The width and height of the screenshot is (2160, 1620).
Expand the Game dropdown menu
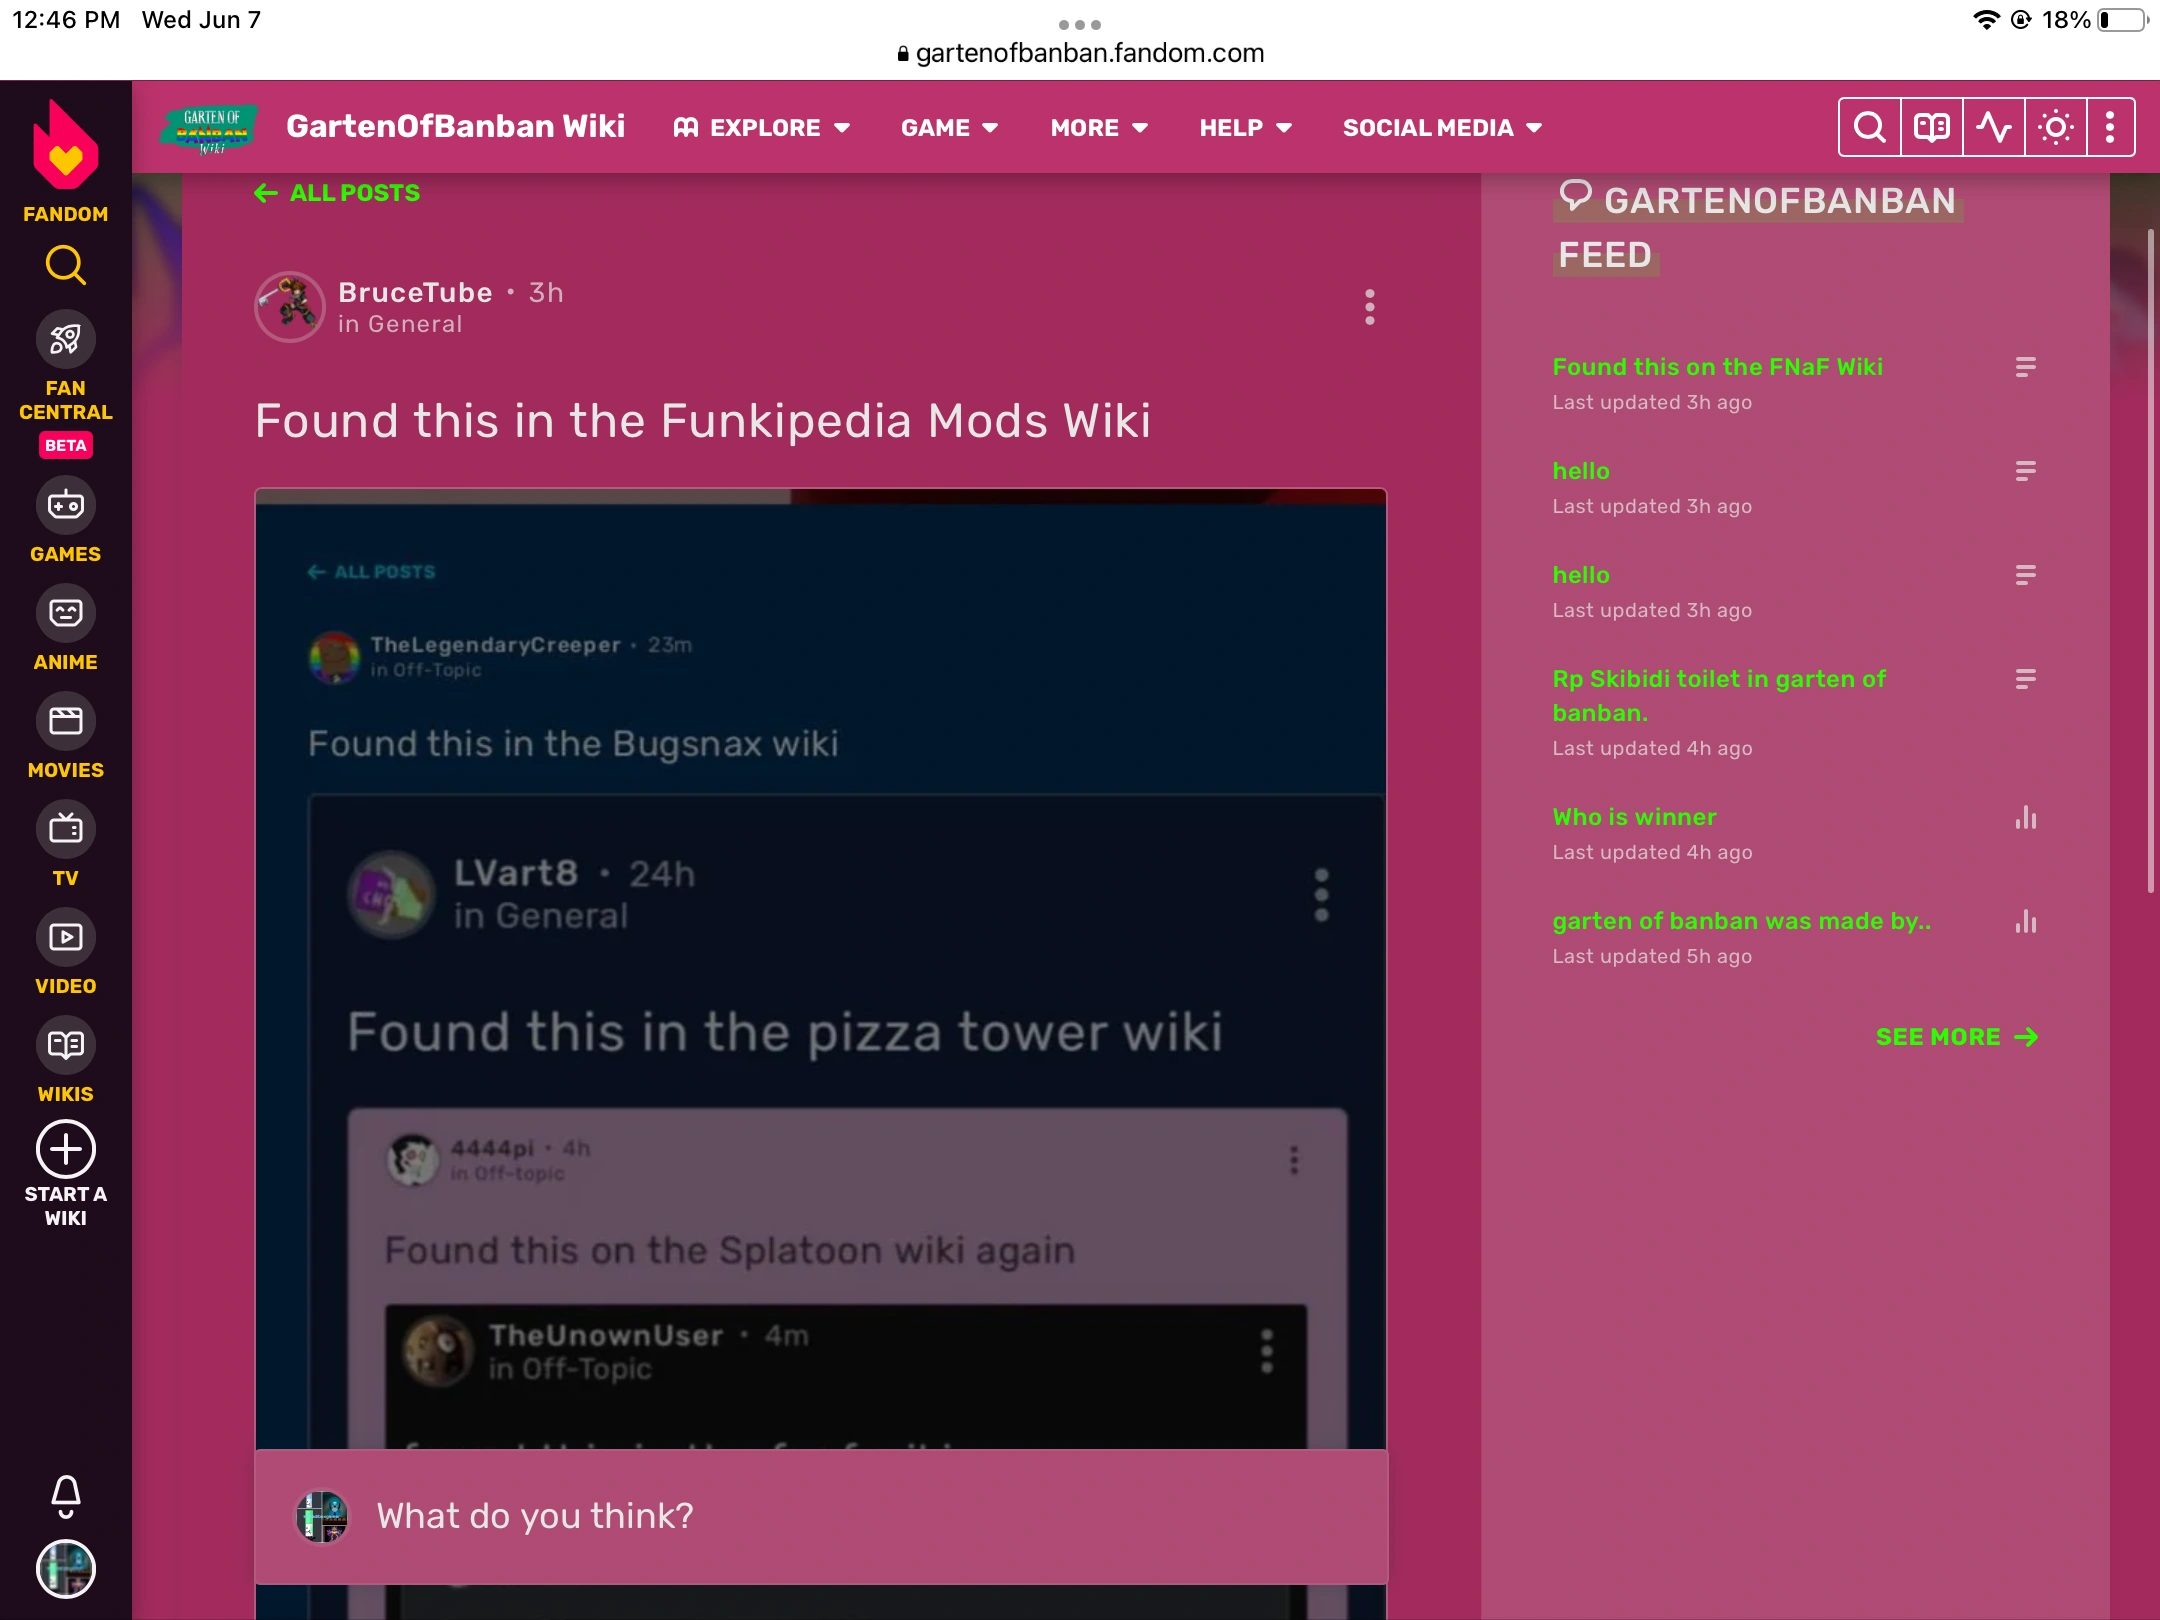[949, 128]
